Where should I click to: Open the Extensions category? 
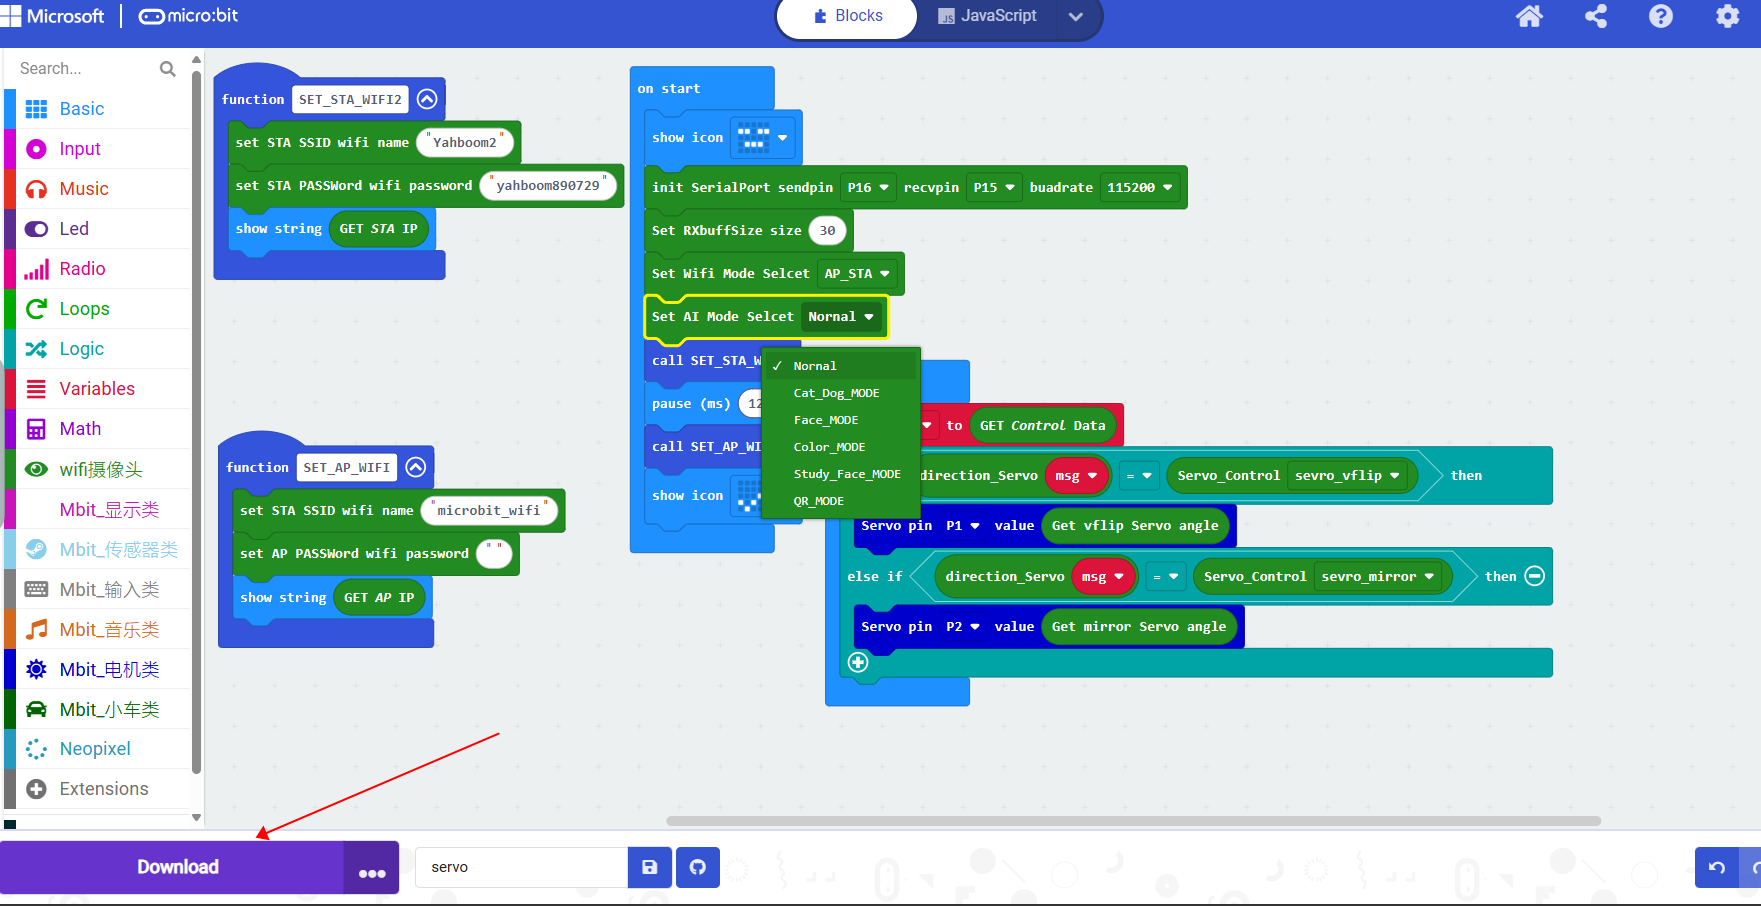pyautogui.click(x=103, y=789)
